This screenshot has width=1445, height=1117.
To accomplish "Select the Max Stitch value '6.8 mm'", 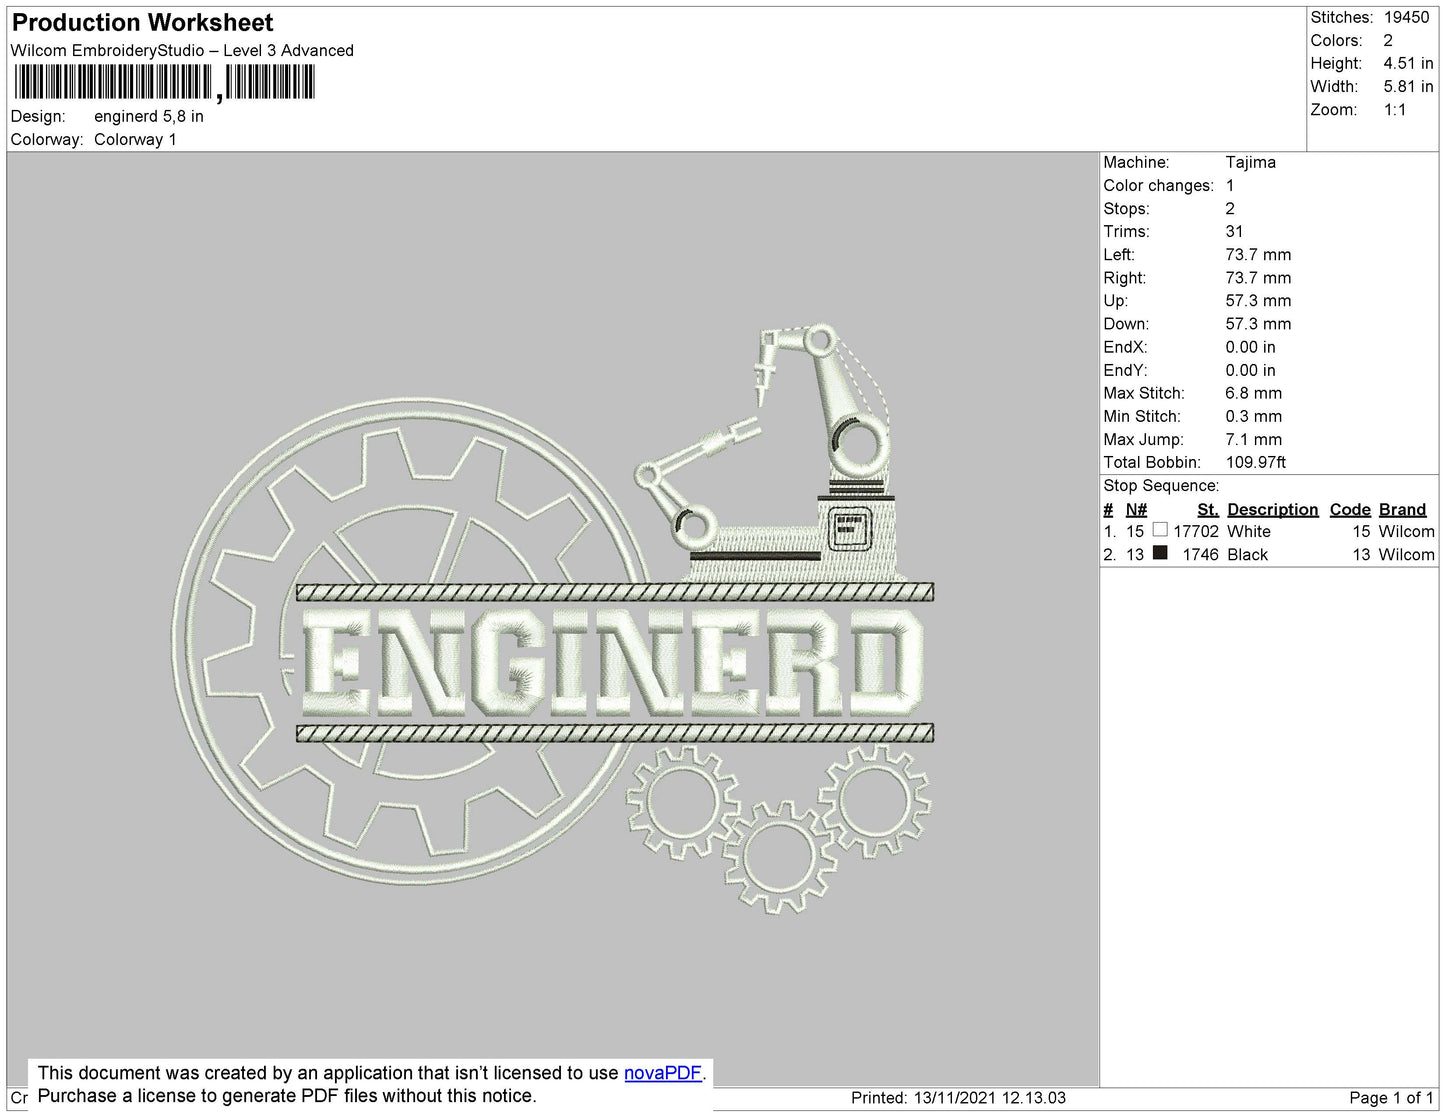I will 1253,393.
